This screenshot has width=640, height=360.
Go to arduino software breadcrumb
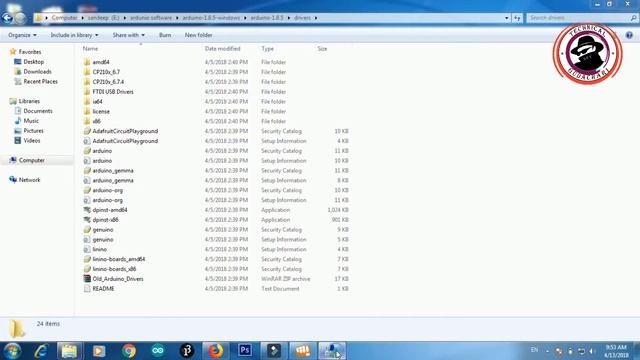click(151, 18)
